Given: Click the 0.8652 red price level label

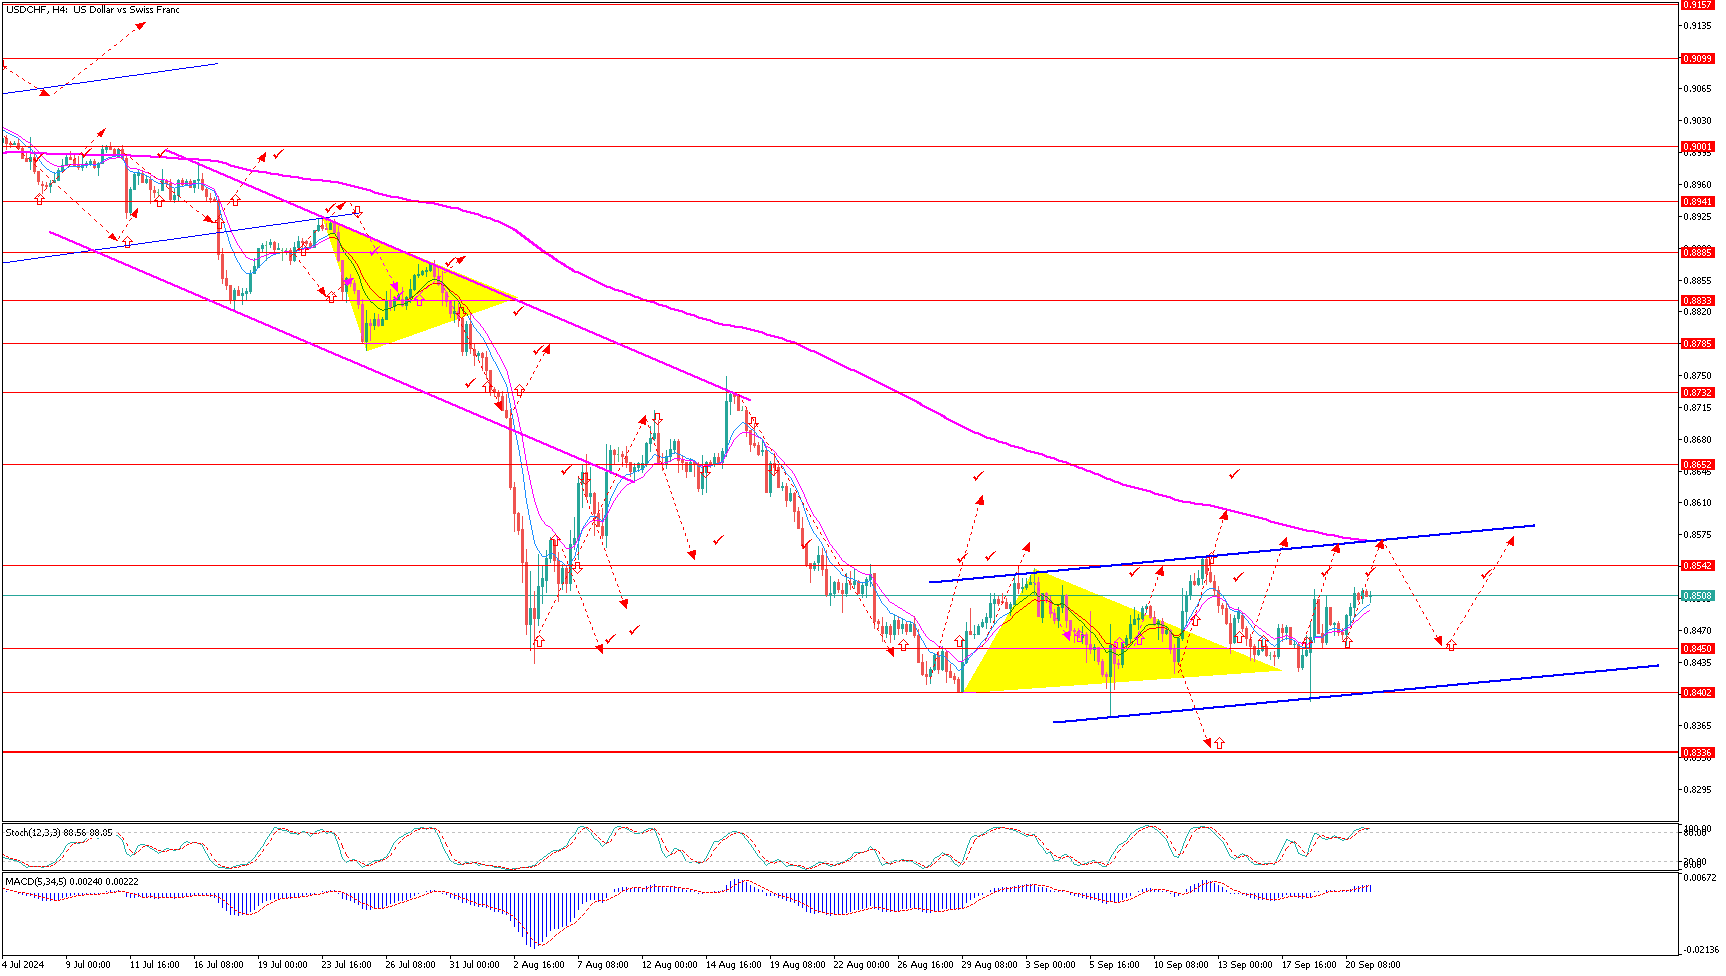Looking at the screenshot, I should click(1697, 465).
